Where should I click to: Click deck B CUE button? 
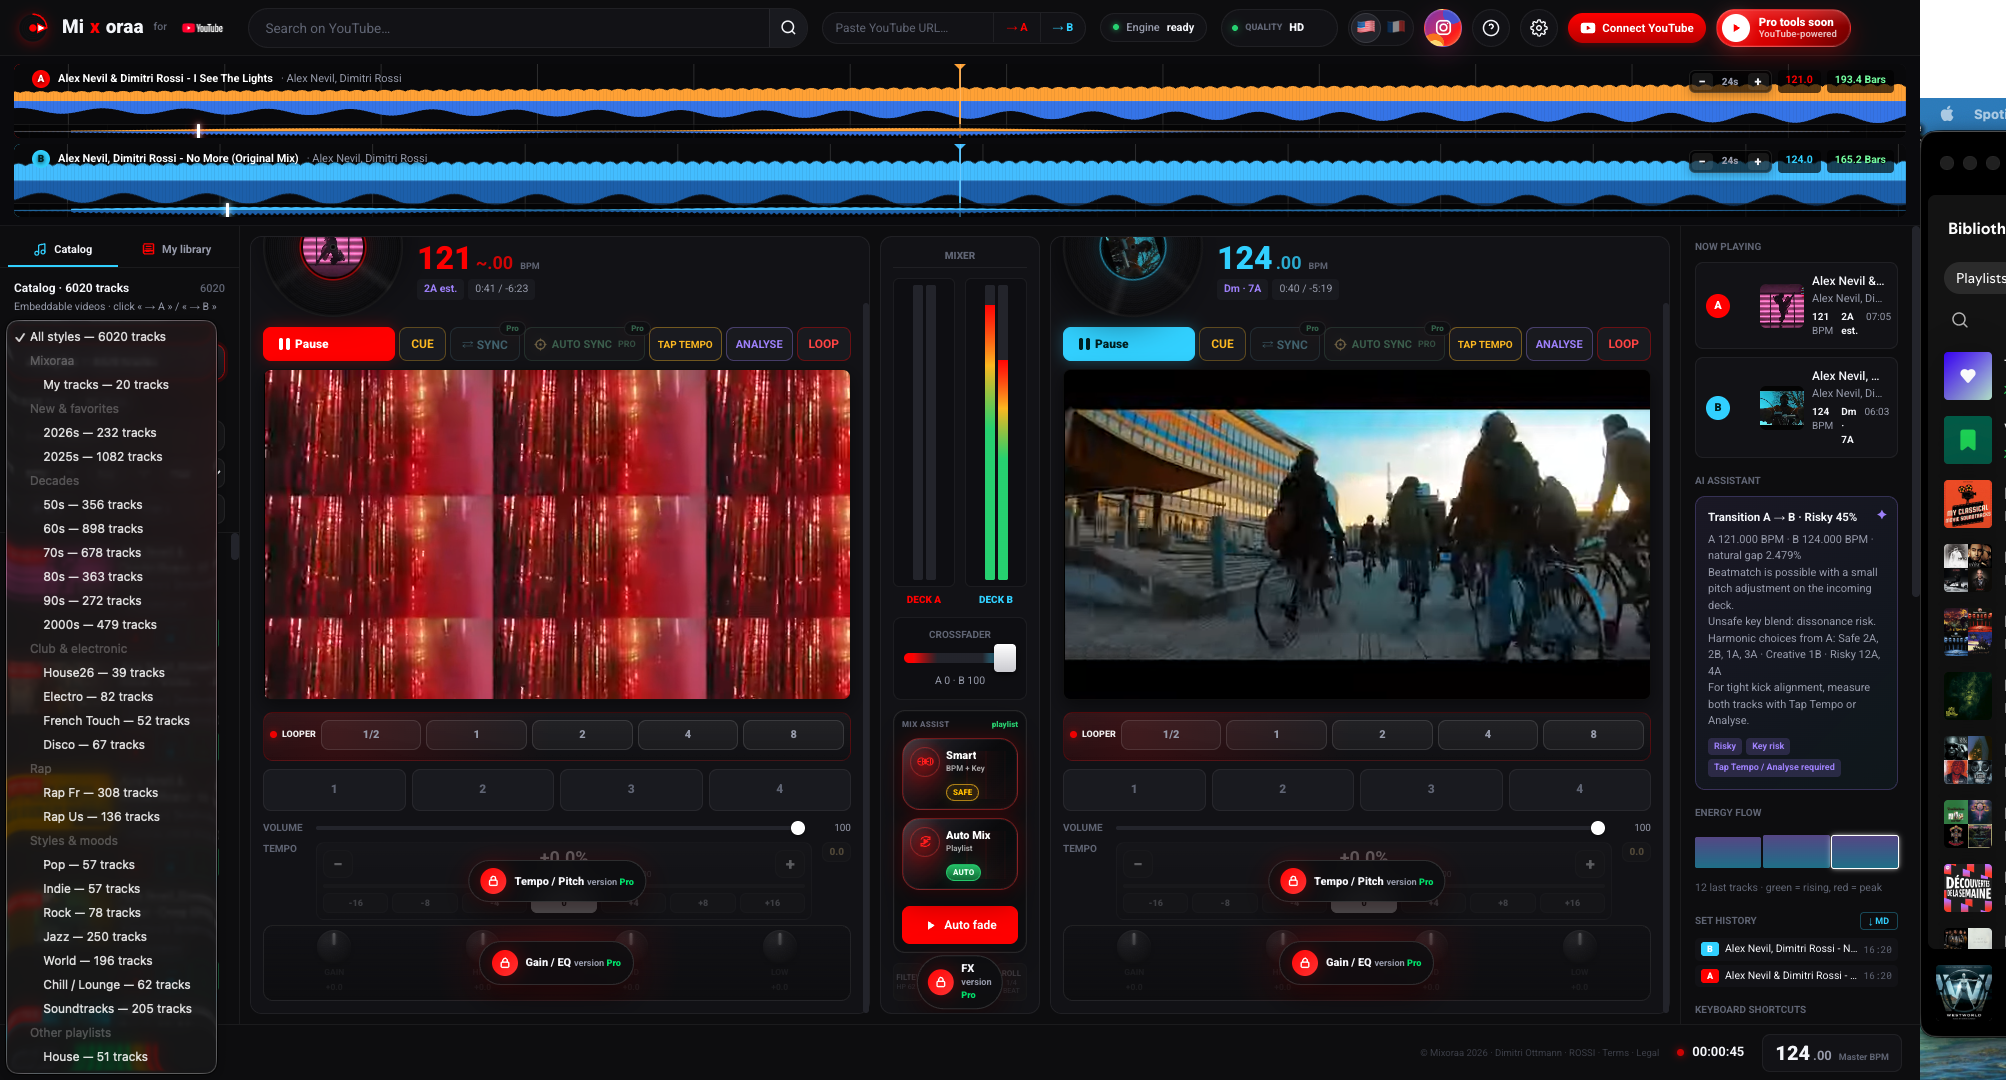tap(1222, 344)
